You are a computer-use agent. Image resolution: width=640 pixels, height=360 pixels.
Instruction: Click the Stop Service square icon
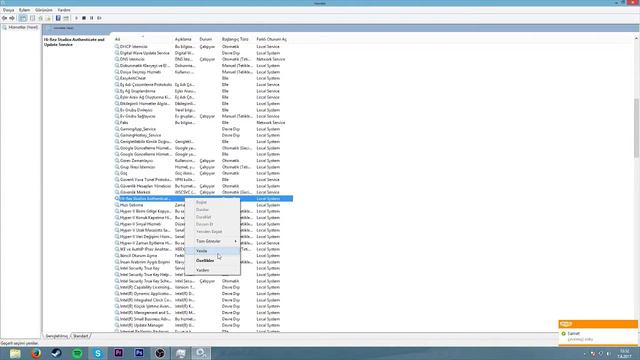pyautogui.click(x=84, y=18)
